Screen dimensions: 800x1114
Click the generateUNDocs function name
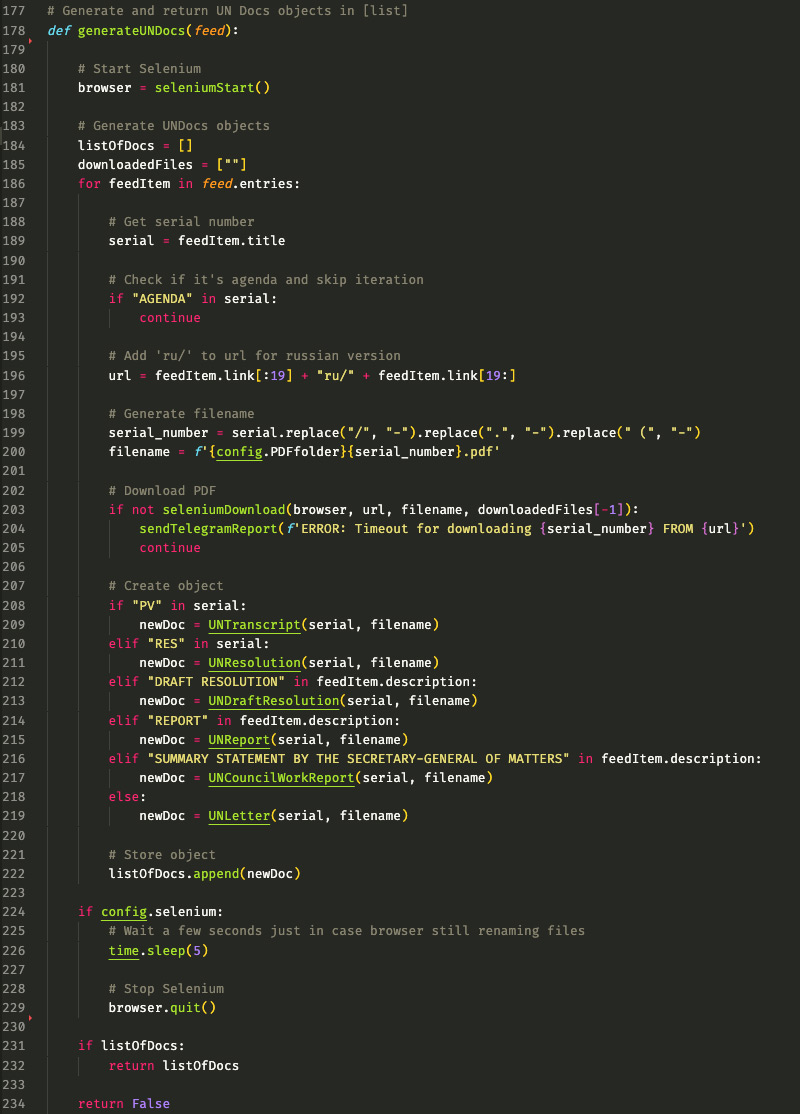(x=131, y=31)
